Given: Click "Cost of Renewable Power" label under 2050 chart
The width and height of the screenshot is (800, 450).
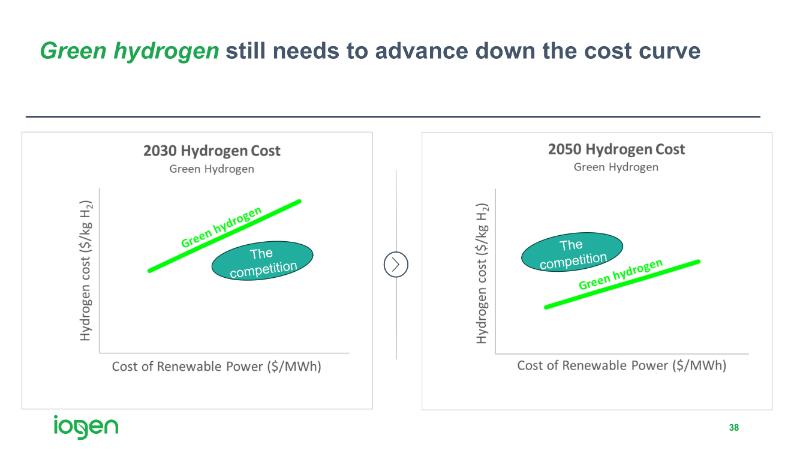Looking at the screenshot, I should (621, 365).
